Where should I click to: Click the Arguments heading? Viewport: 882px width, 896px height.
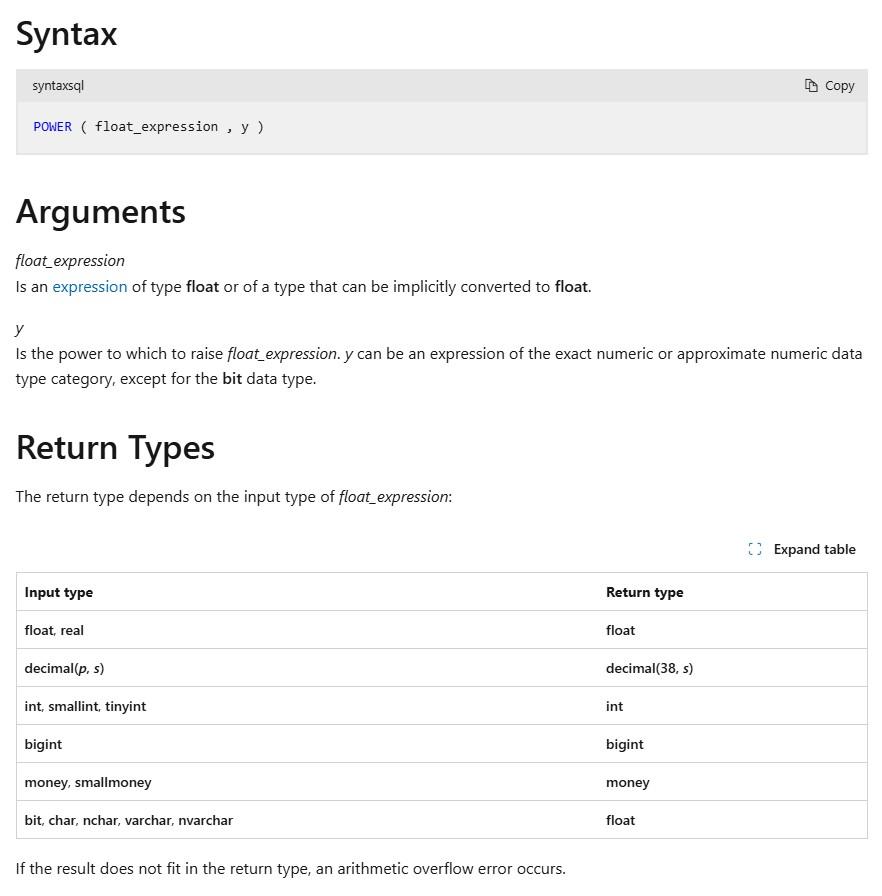(x=101, y=212)
